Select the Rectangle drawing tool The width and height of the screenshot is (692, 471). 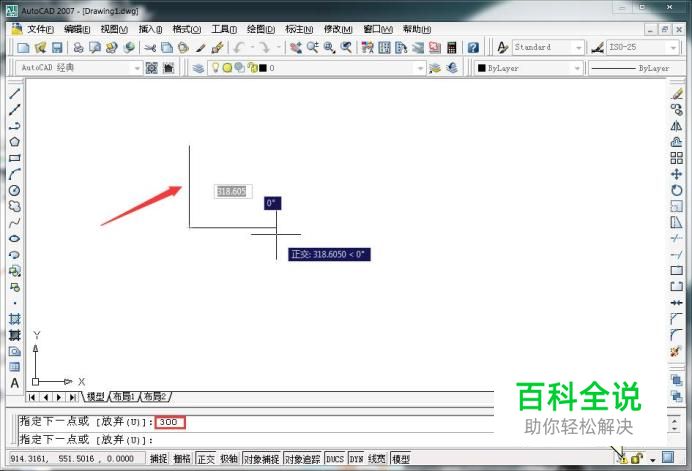click(15, 158)
